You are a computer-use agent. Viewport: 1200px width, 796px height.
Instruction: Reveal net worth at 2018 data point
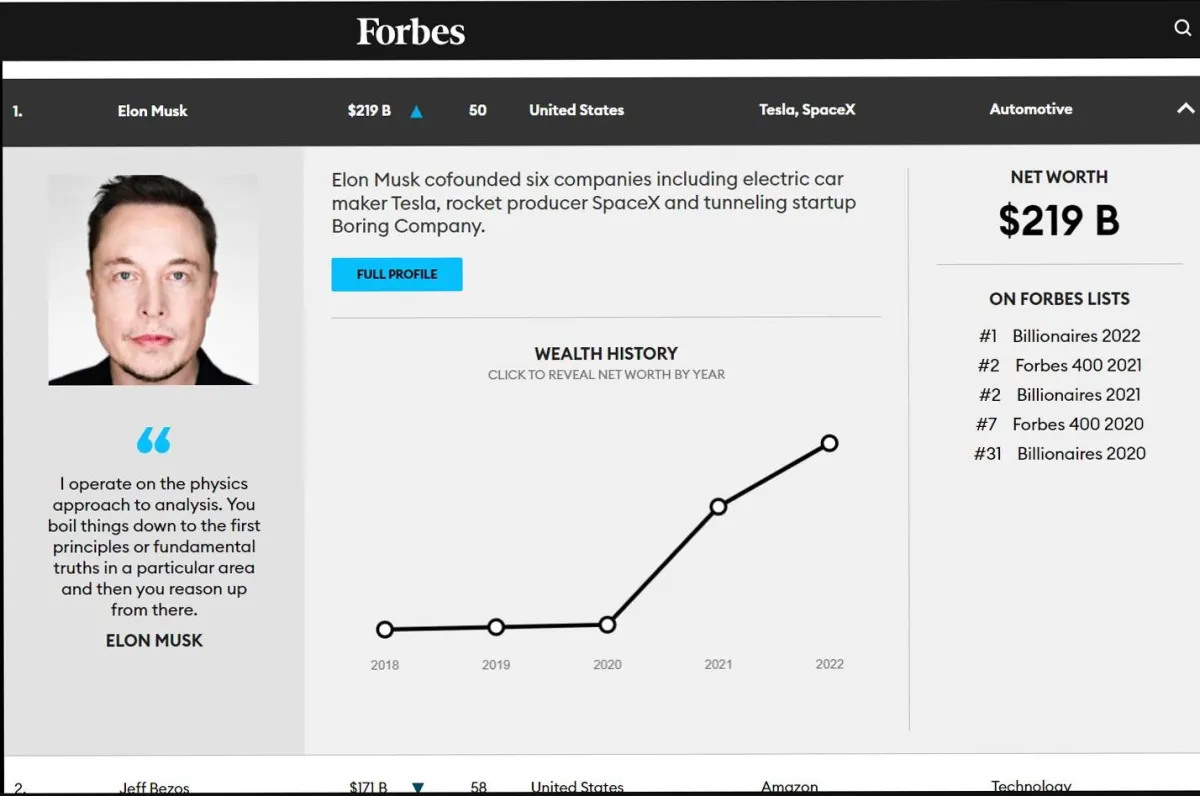(x=385, y=629)
